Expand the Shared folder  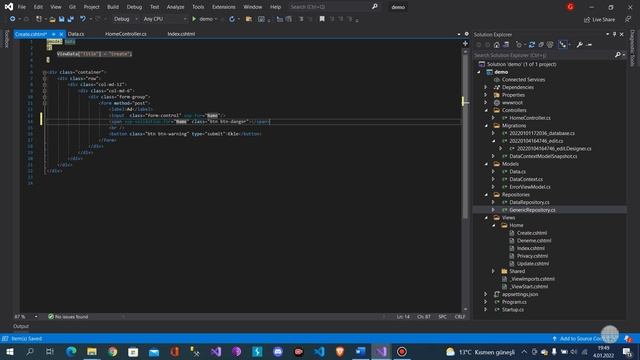(493, 271)
